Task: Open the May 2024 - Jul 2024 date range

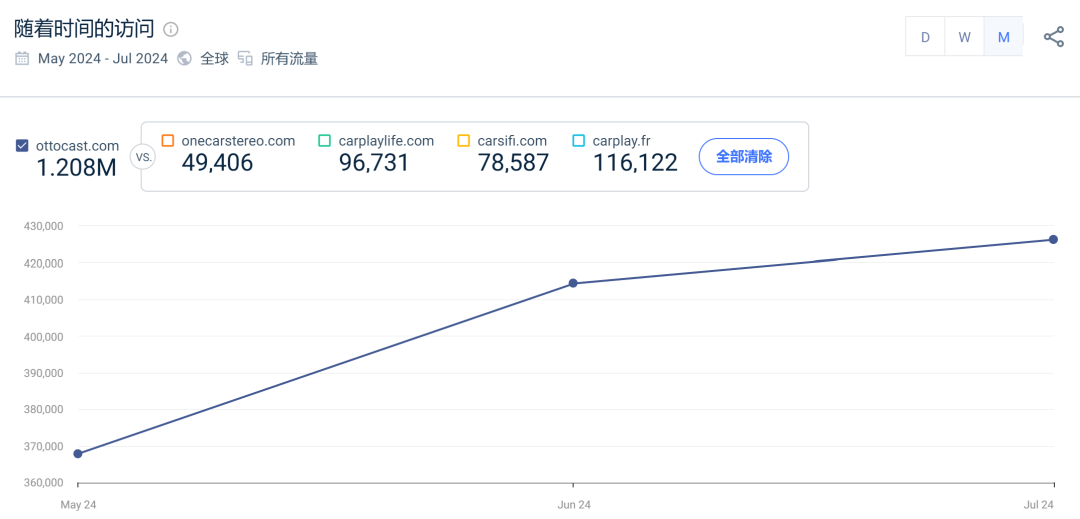Action: [x=103, y=58]
